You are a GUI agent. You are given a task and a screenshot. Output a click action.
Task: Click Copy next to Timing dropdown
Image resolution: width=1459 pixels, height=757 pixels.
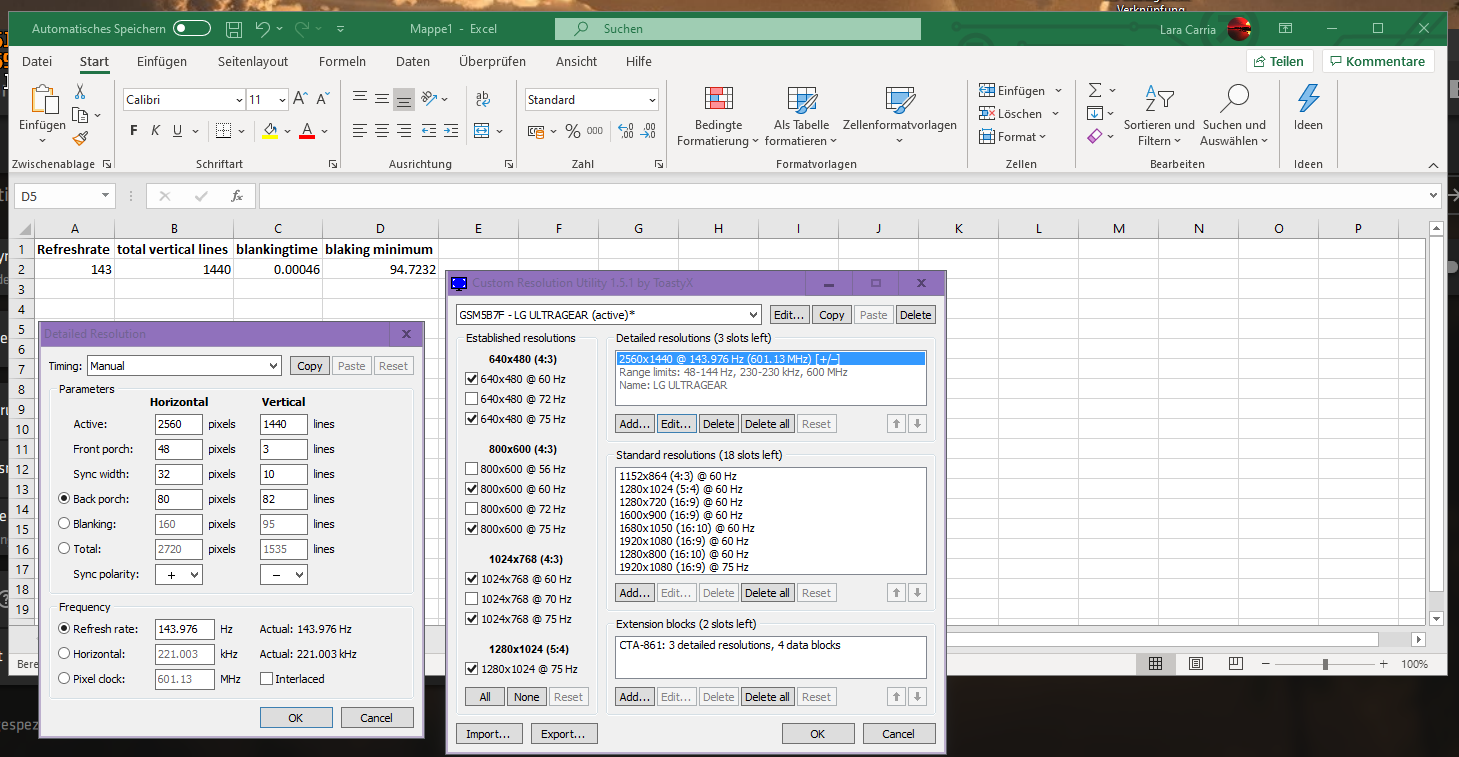pyautogui.click(x=310, y=366)
